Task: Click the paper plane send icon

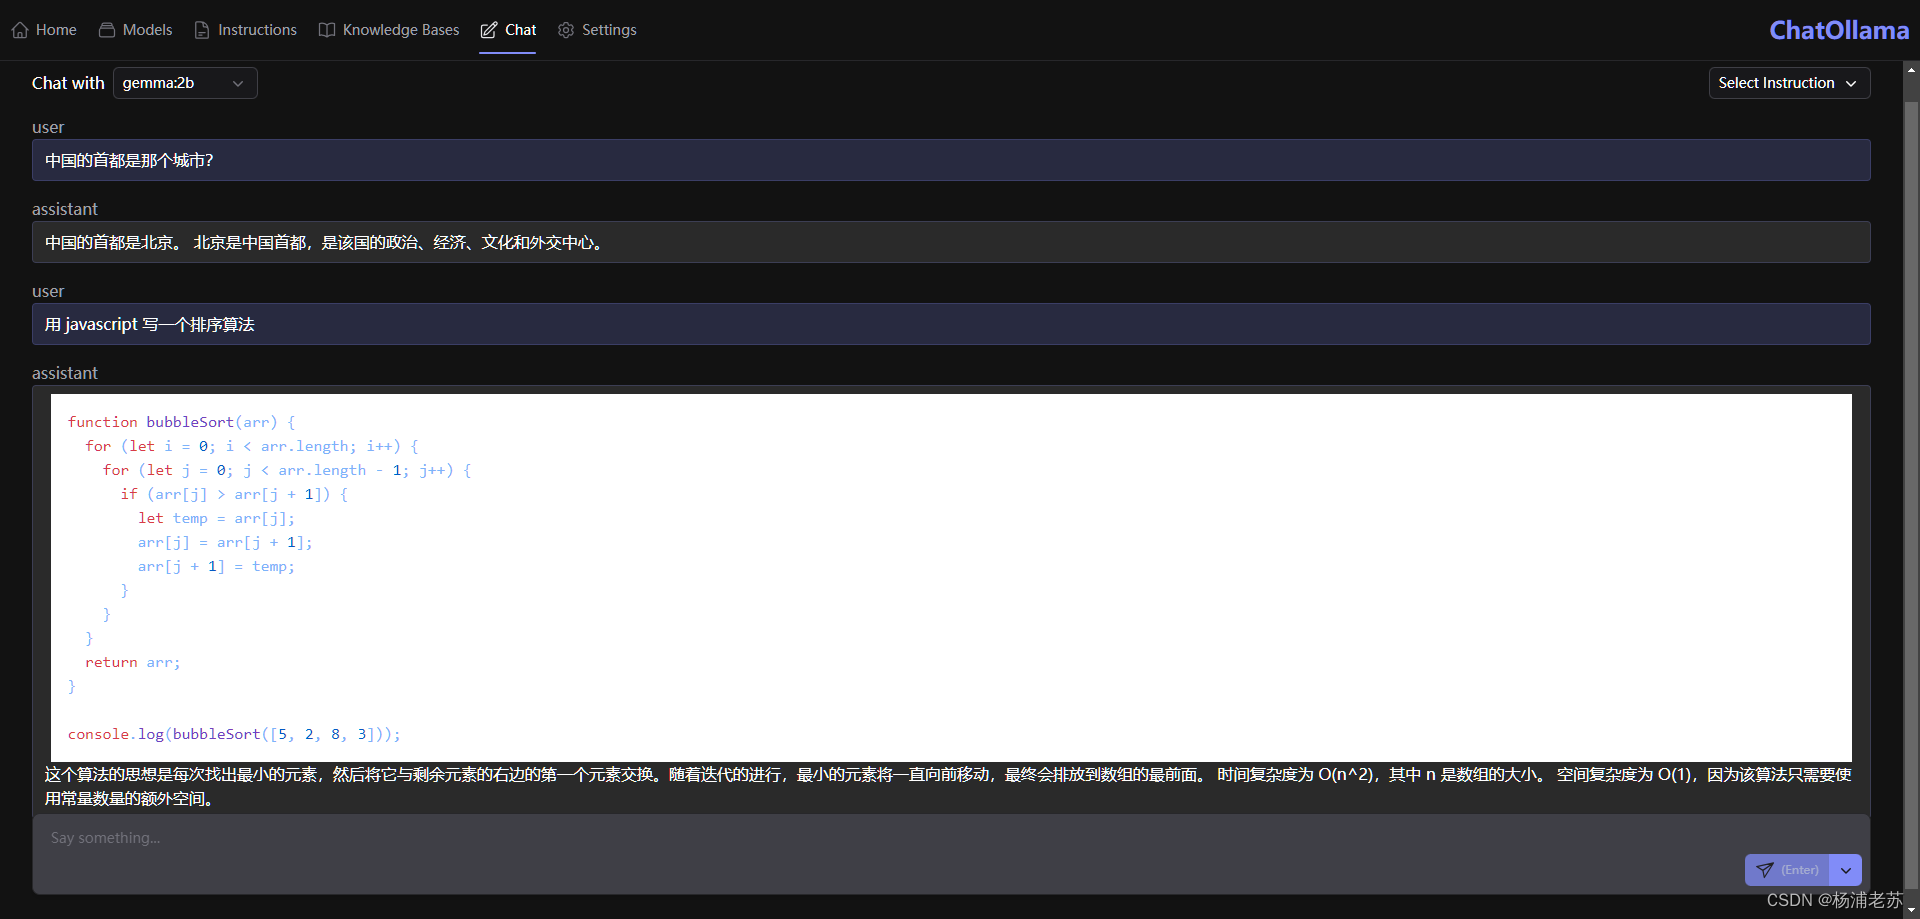Action: 1765,870
